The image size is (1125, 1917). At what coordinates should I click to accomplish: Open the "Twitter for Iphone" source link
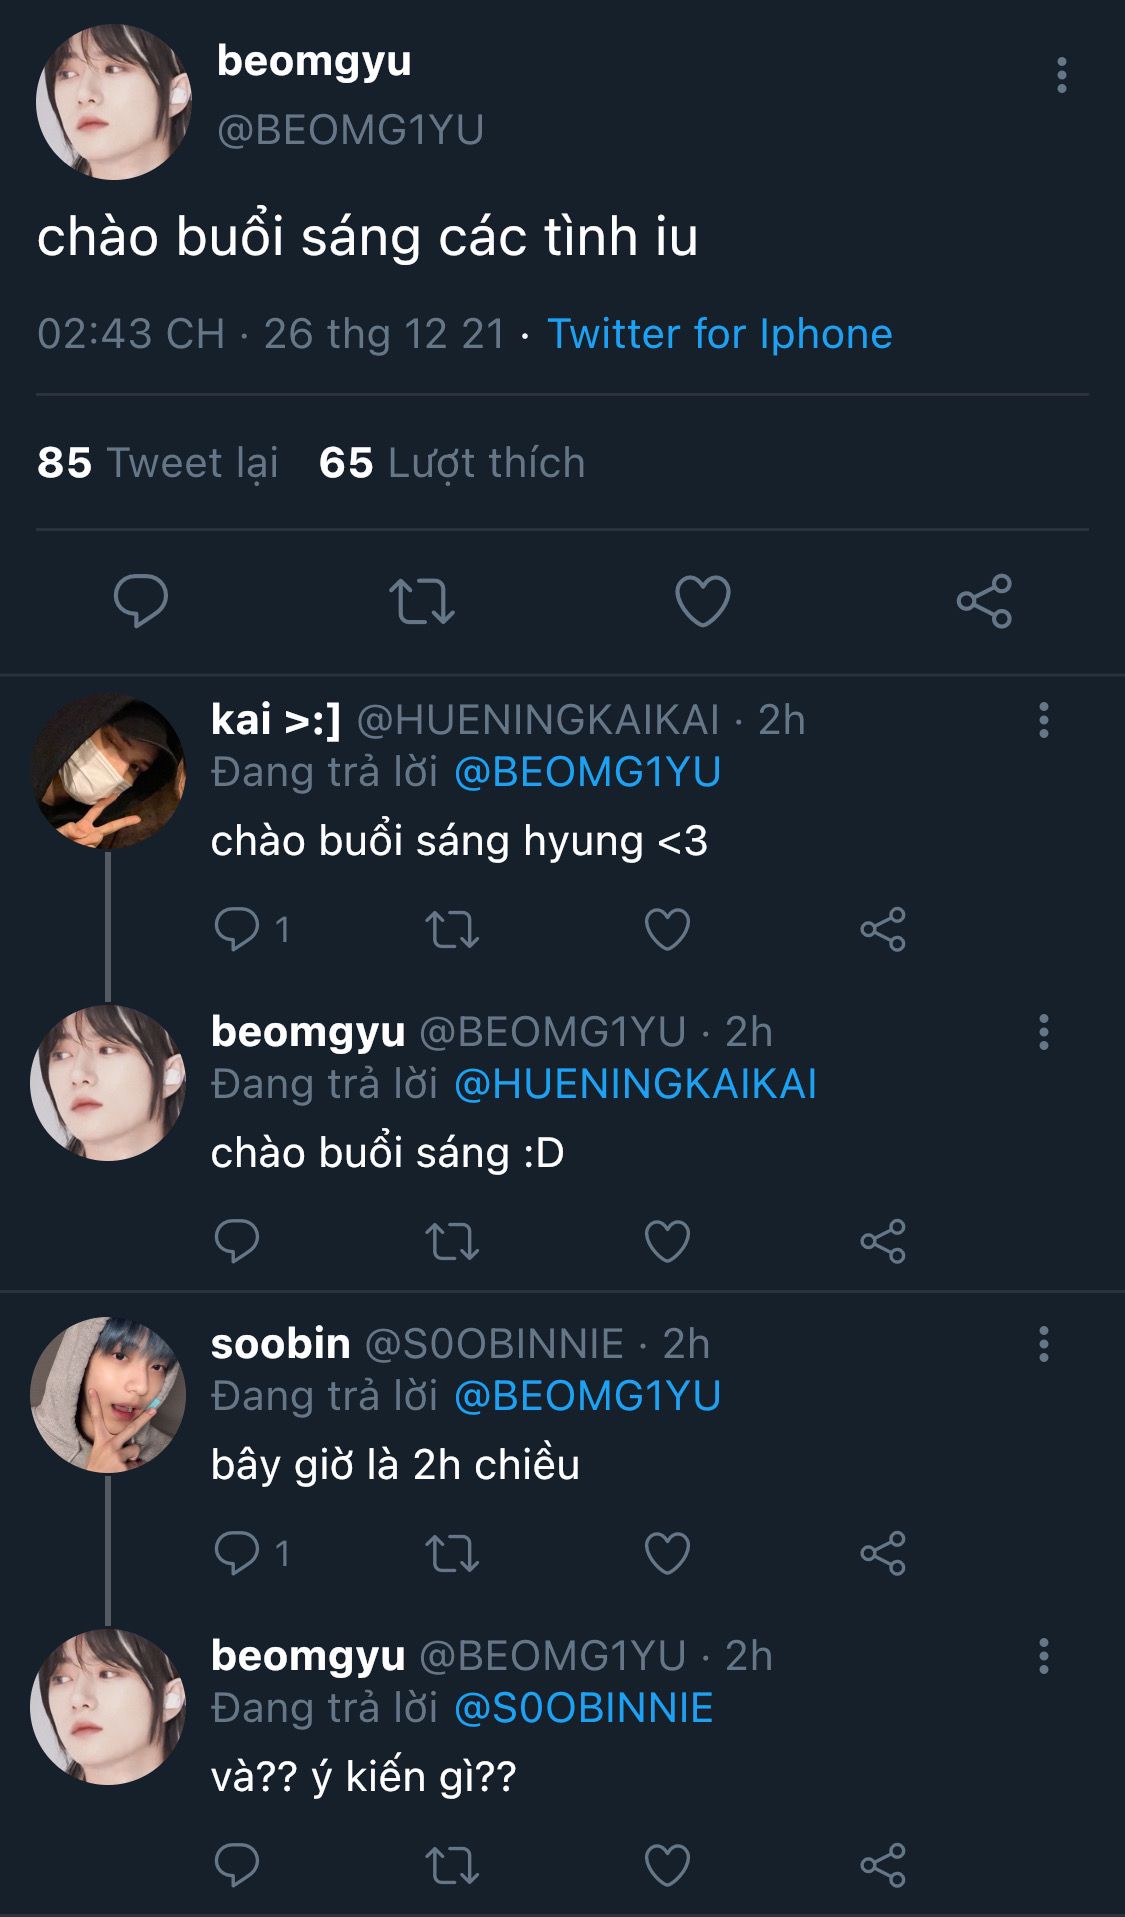coord(719,334)
